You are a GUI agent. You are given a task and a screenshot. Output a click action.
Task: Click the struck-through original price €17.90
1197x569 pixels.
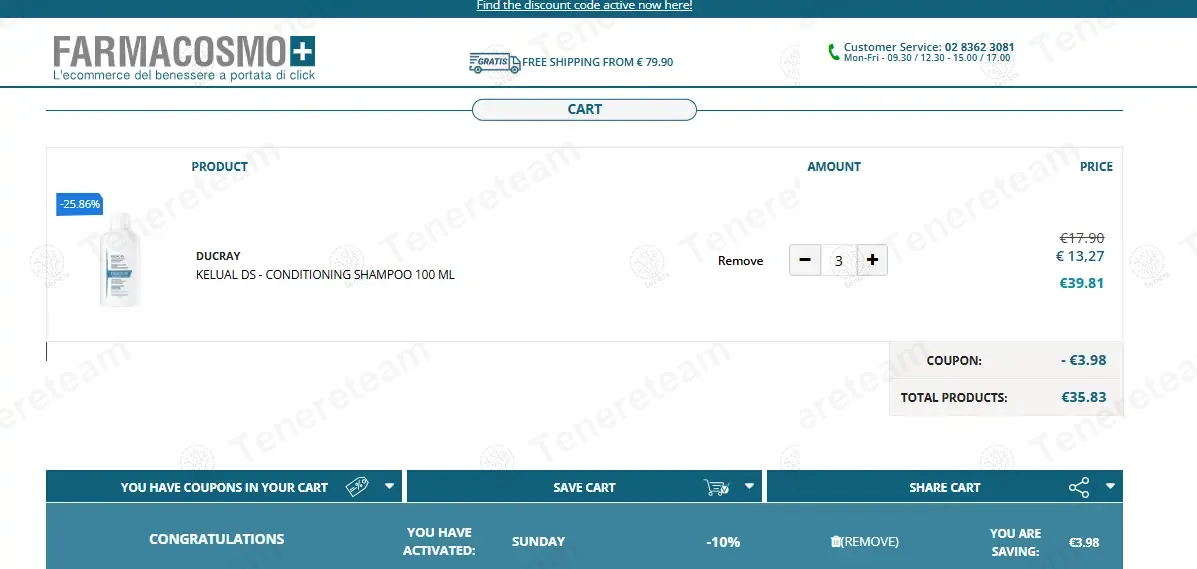(1082, 238)
